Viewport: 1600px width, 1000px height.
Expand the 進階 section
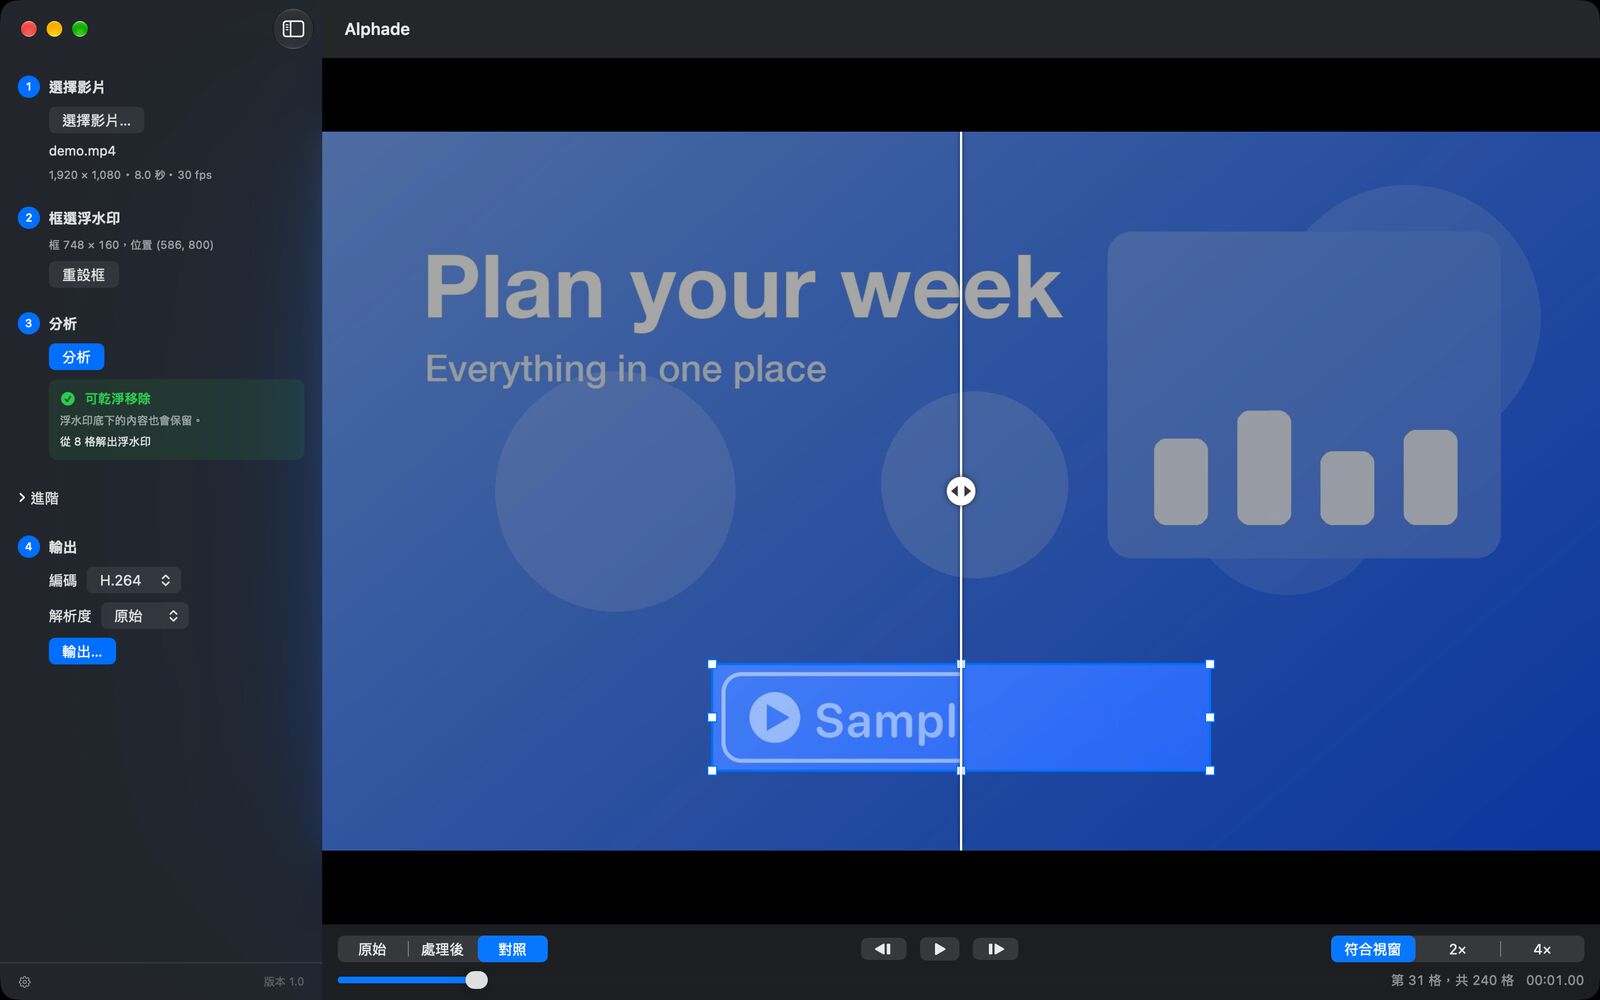click(38, 498)
